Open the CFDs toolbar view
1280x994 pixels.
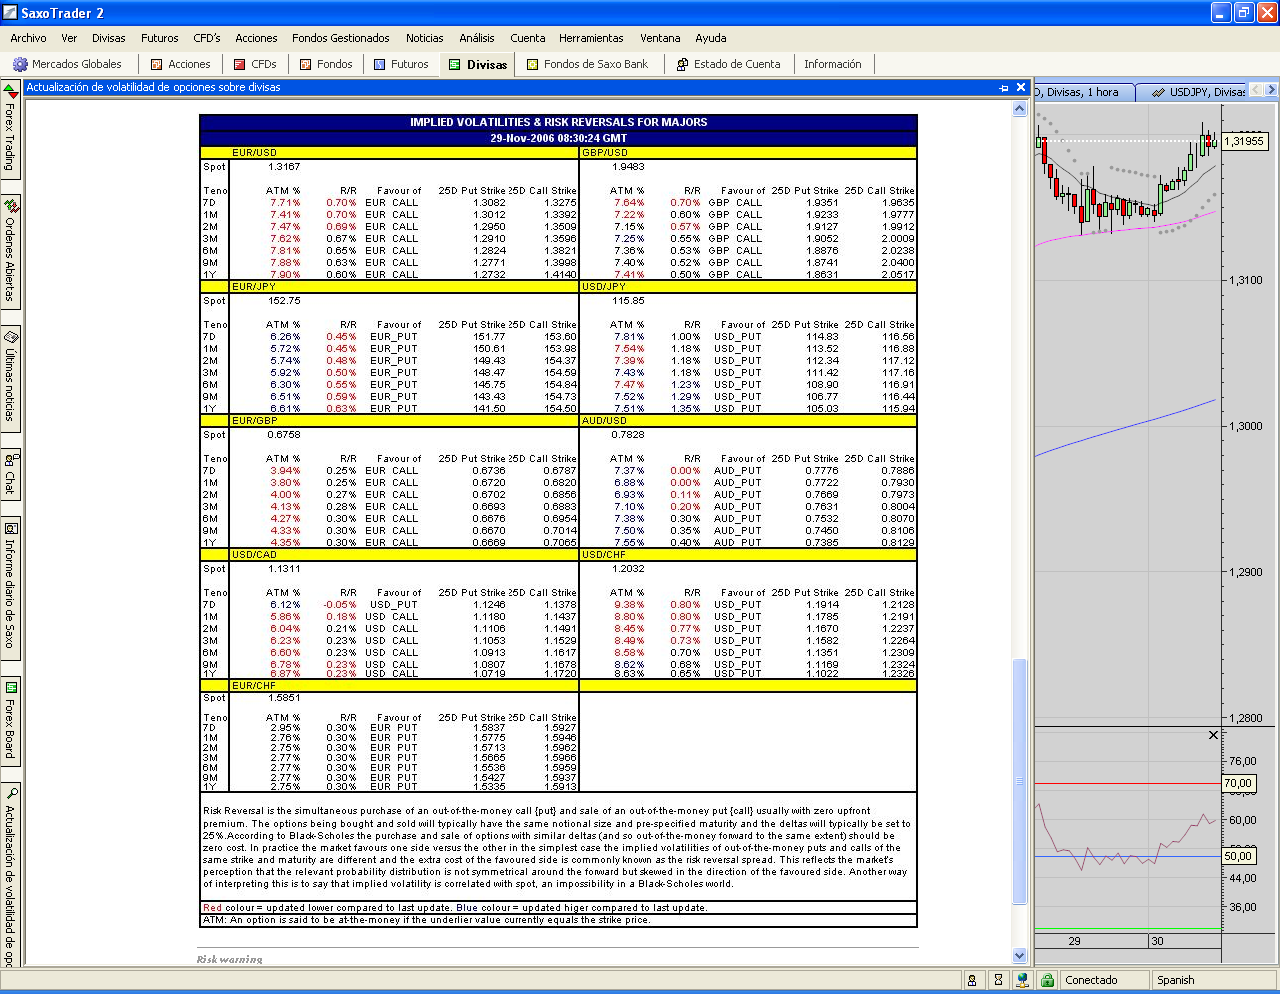254,64
